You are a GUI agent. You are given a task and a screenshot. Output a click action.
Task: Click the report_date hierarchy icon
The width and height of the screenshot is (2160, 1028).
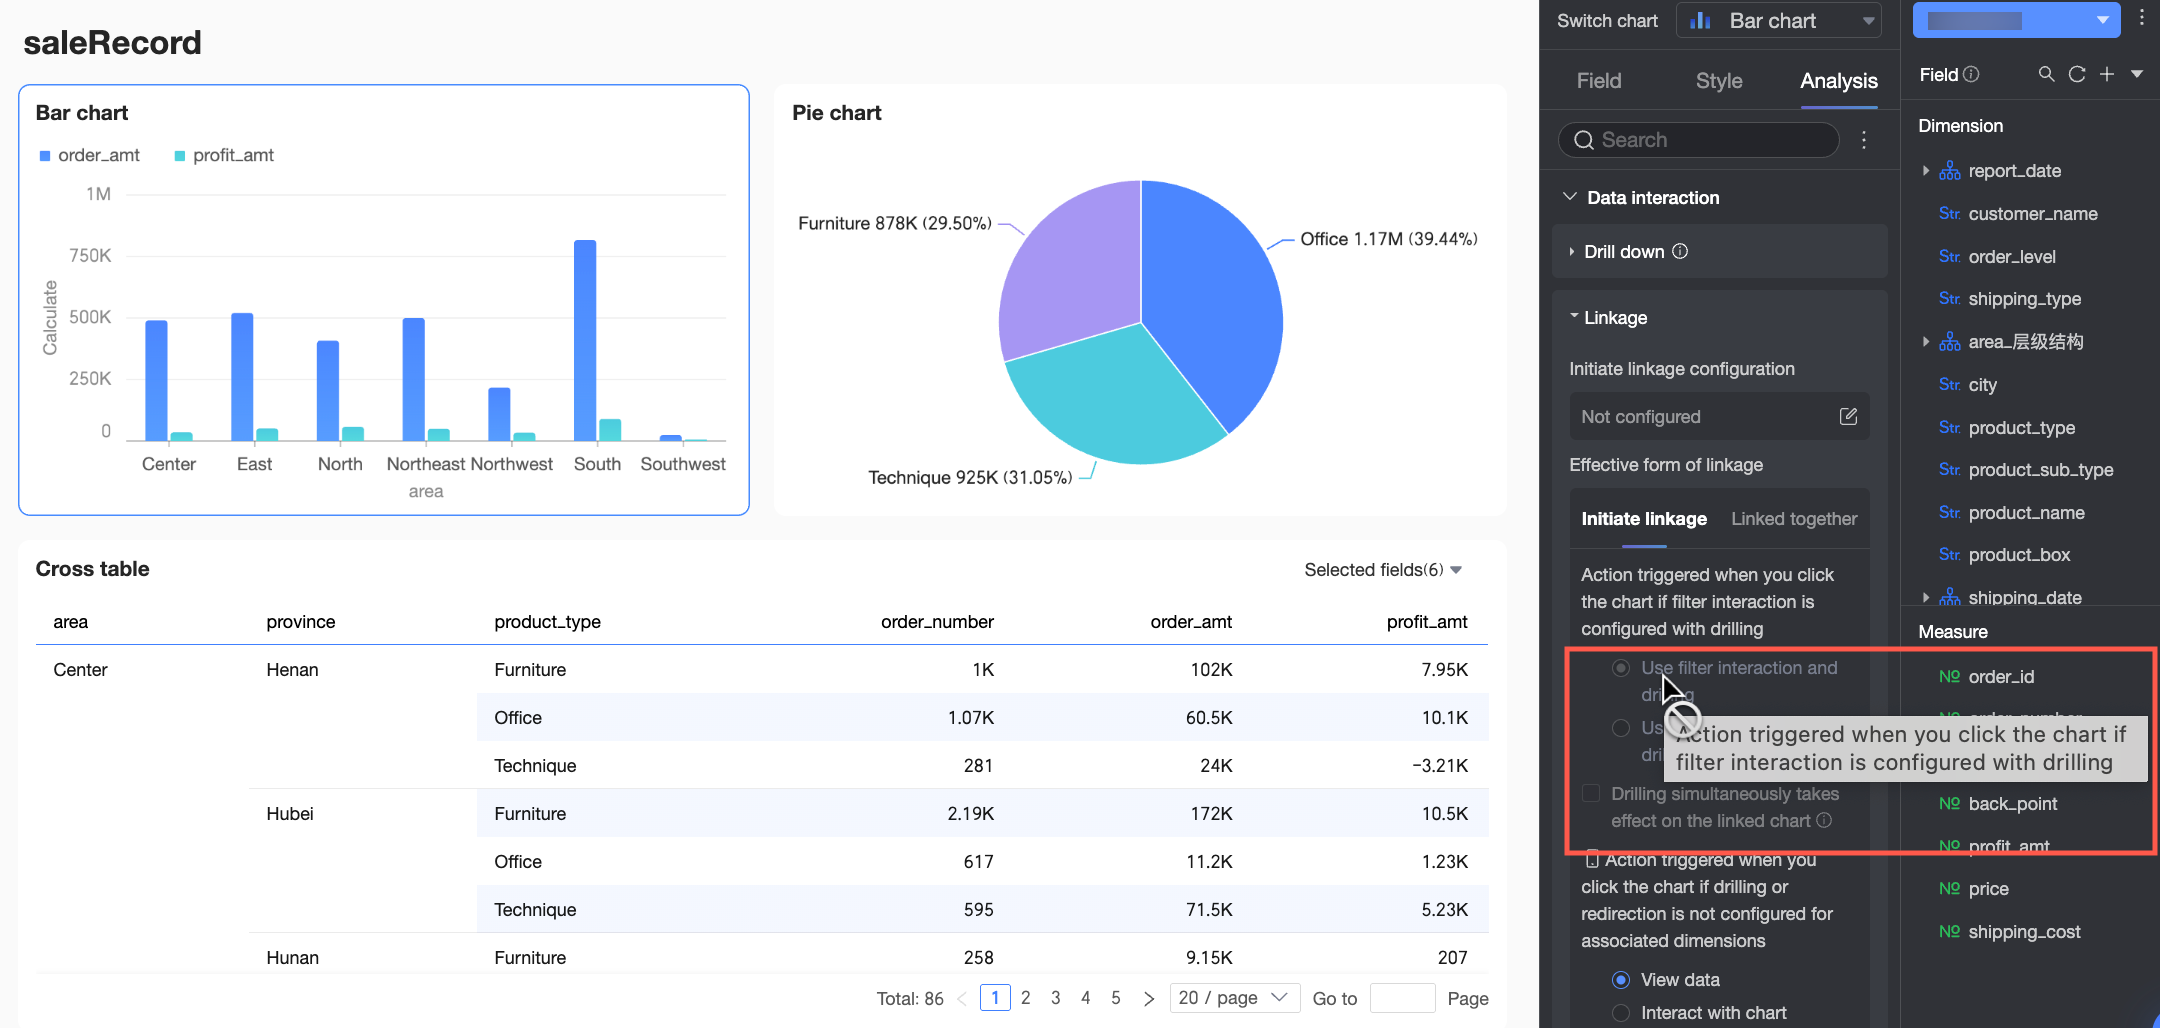pyautogui.click(x=1949, y=171)
